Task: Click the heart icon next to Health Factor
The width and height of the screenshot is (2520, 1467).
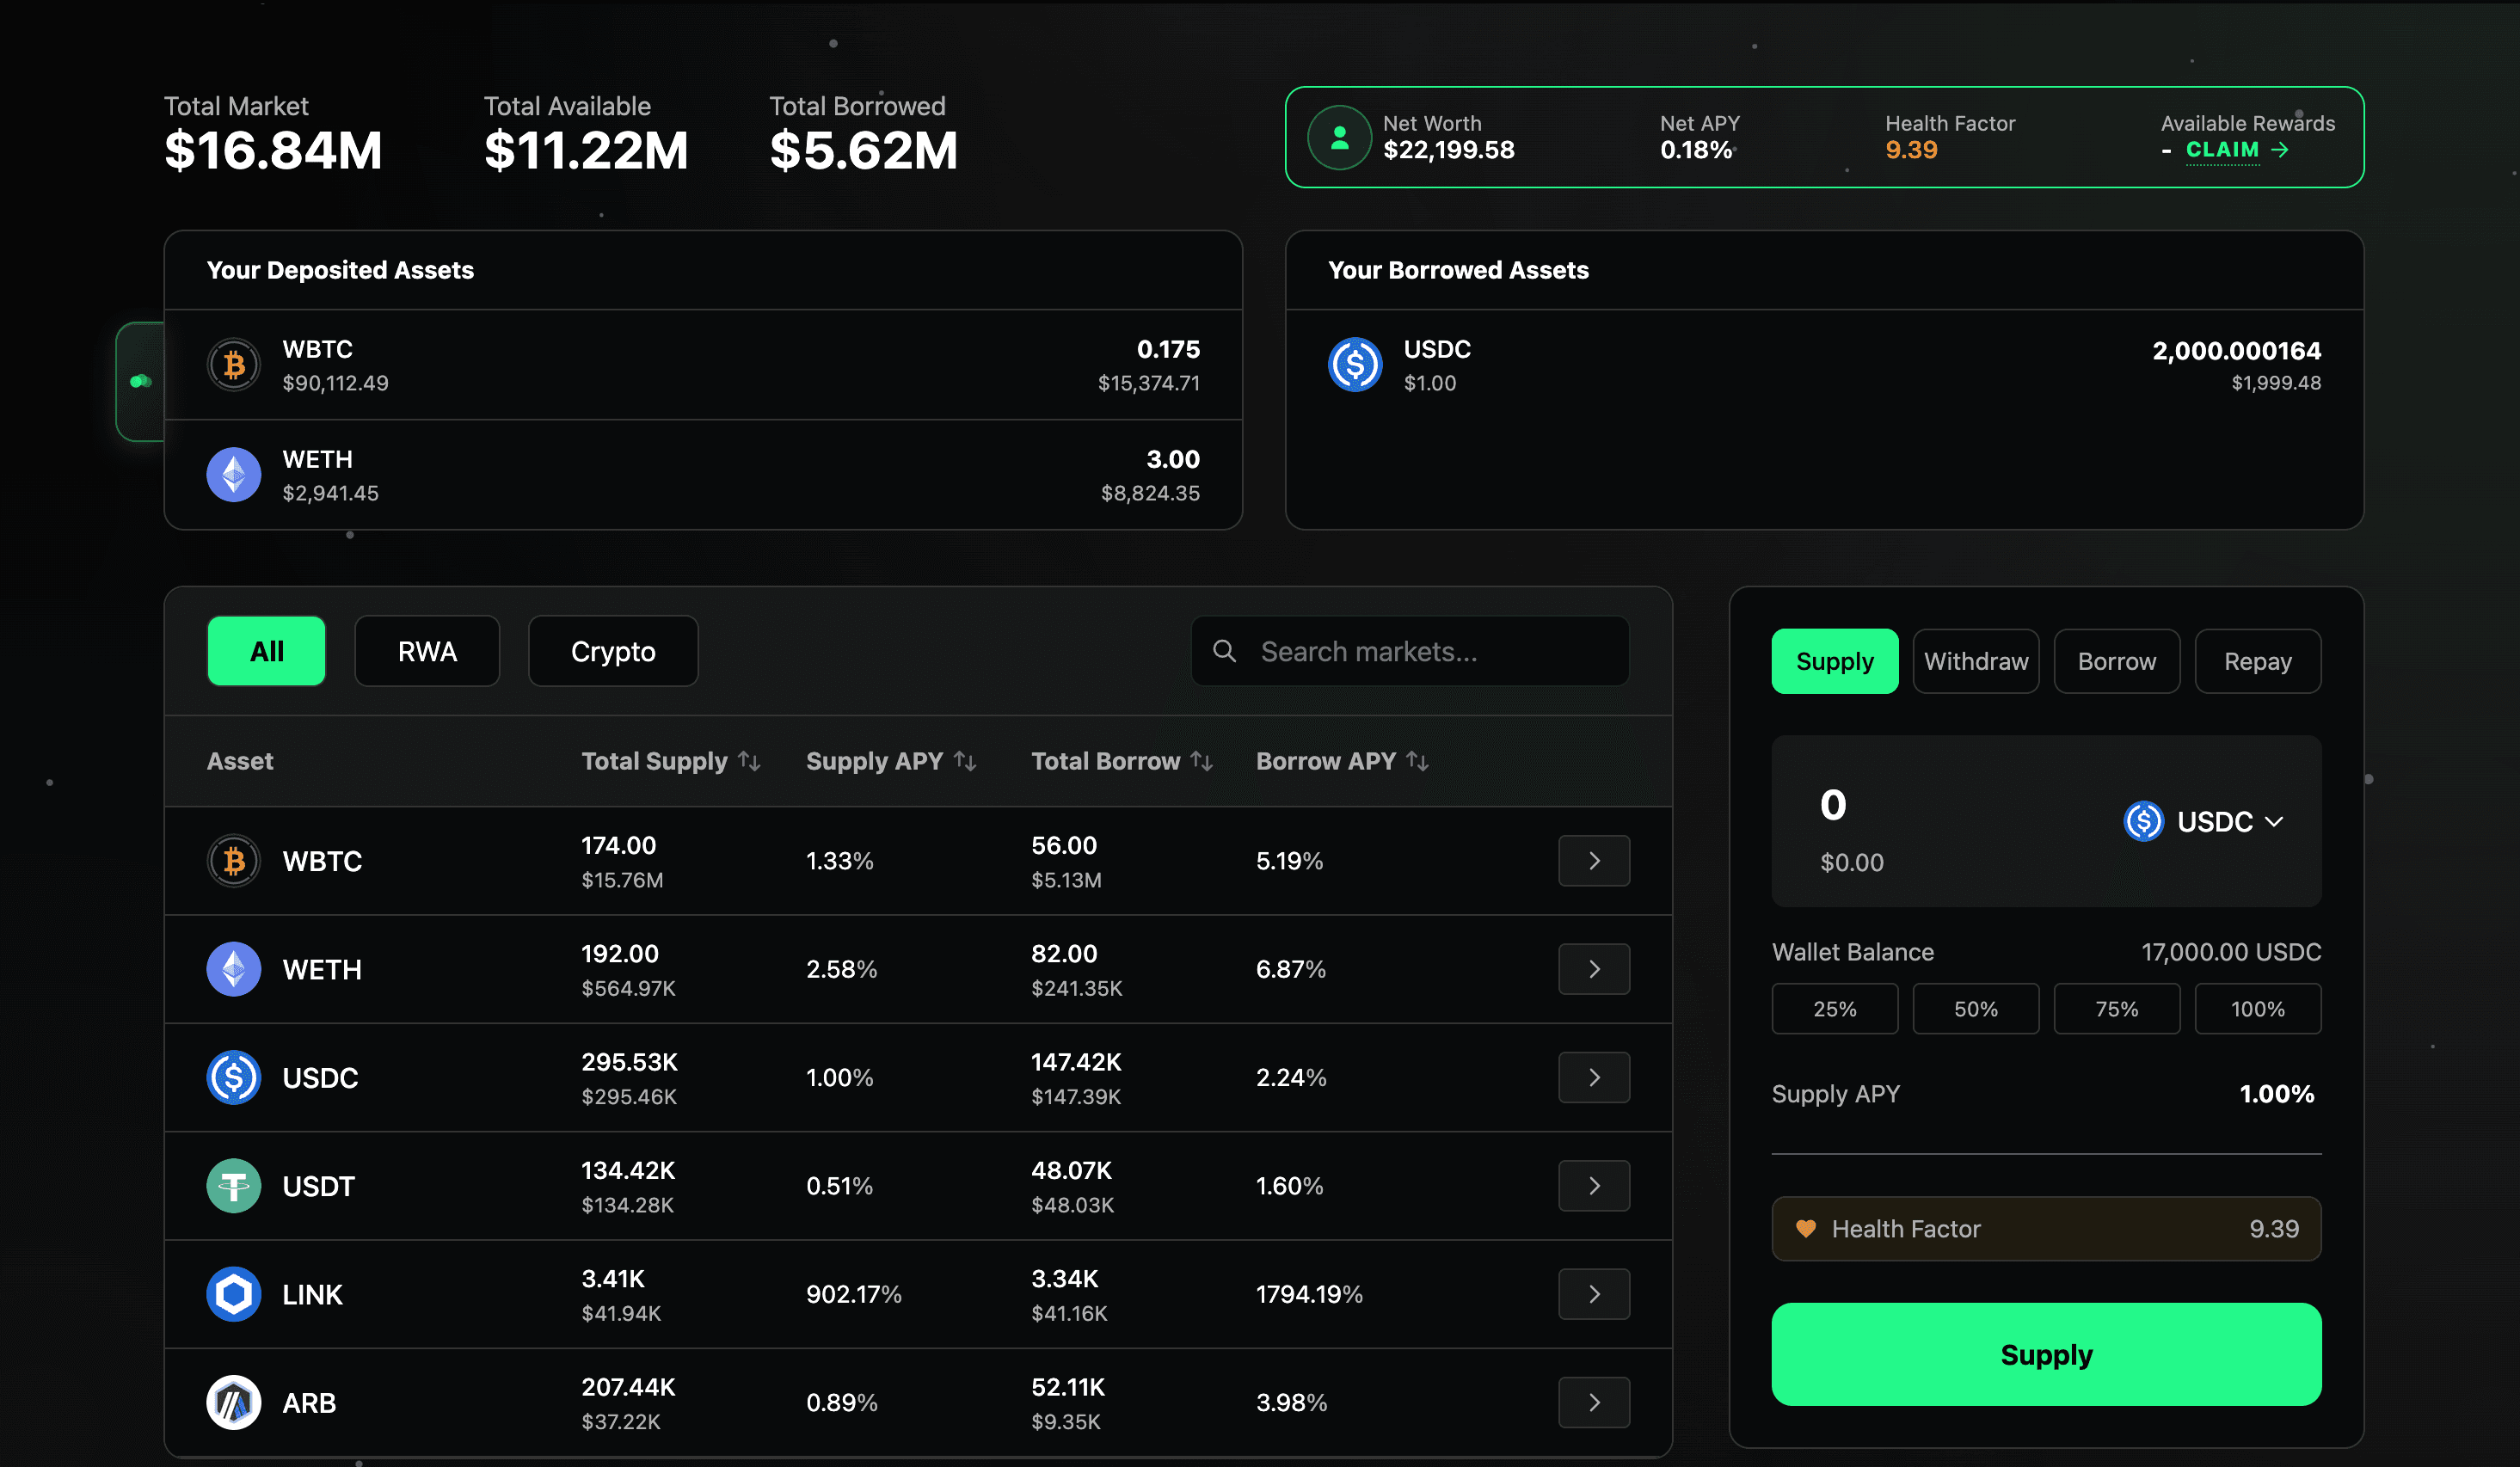Action: tap(1806, 1229)
